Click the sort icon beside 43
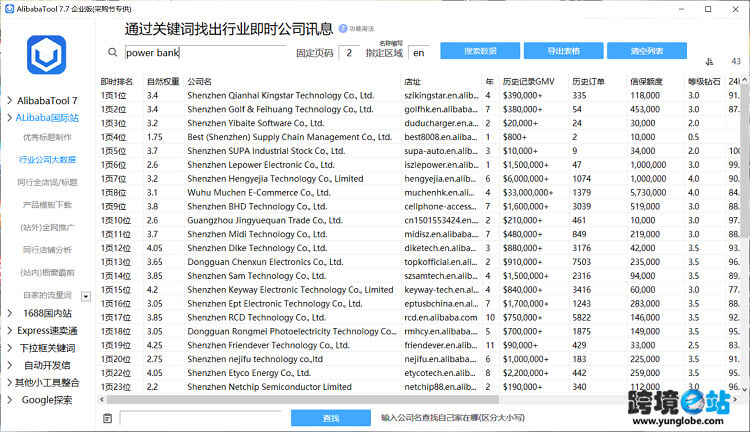The image size is (750, 432). [709, 61]
